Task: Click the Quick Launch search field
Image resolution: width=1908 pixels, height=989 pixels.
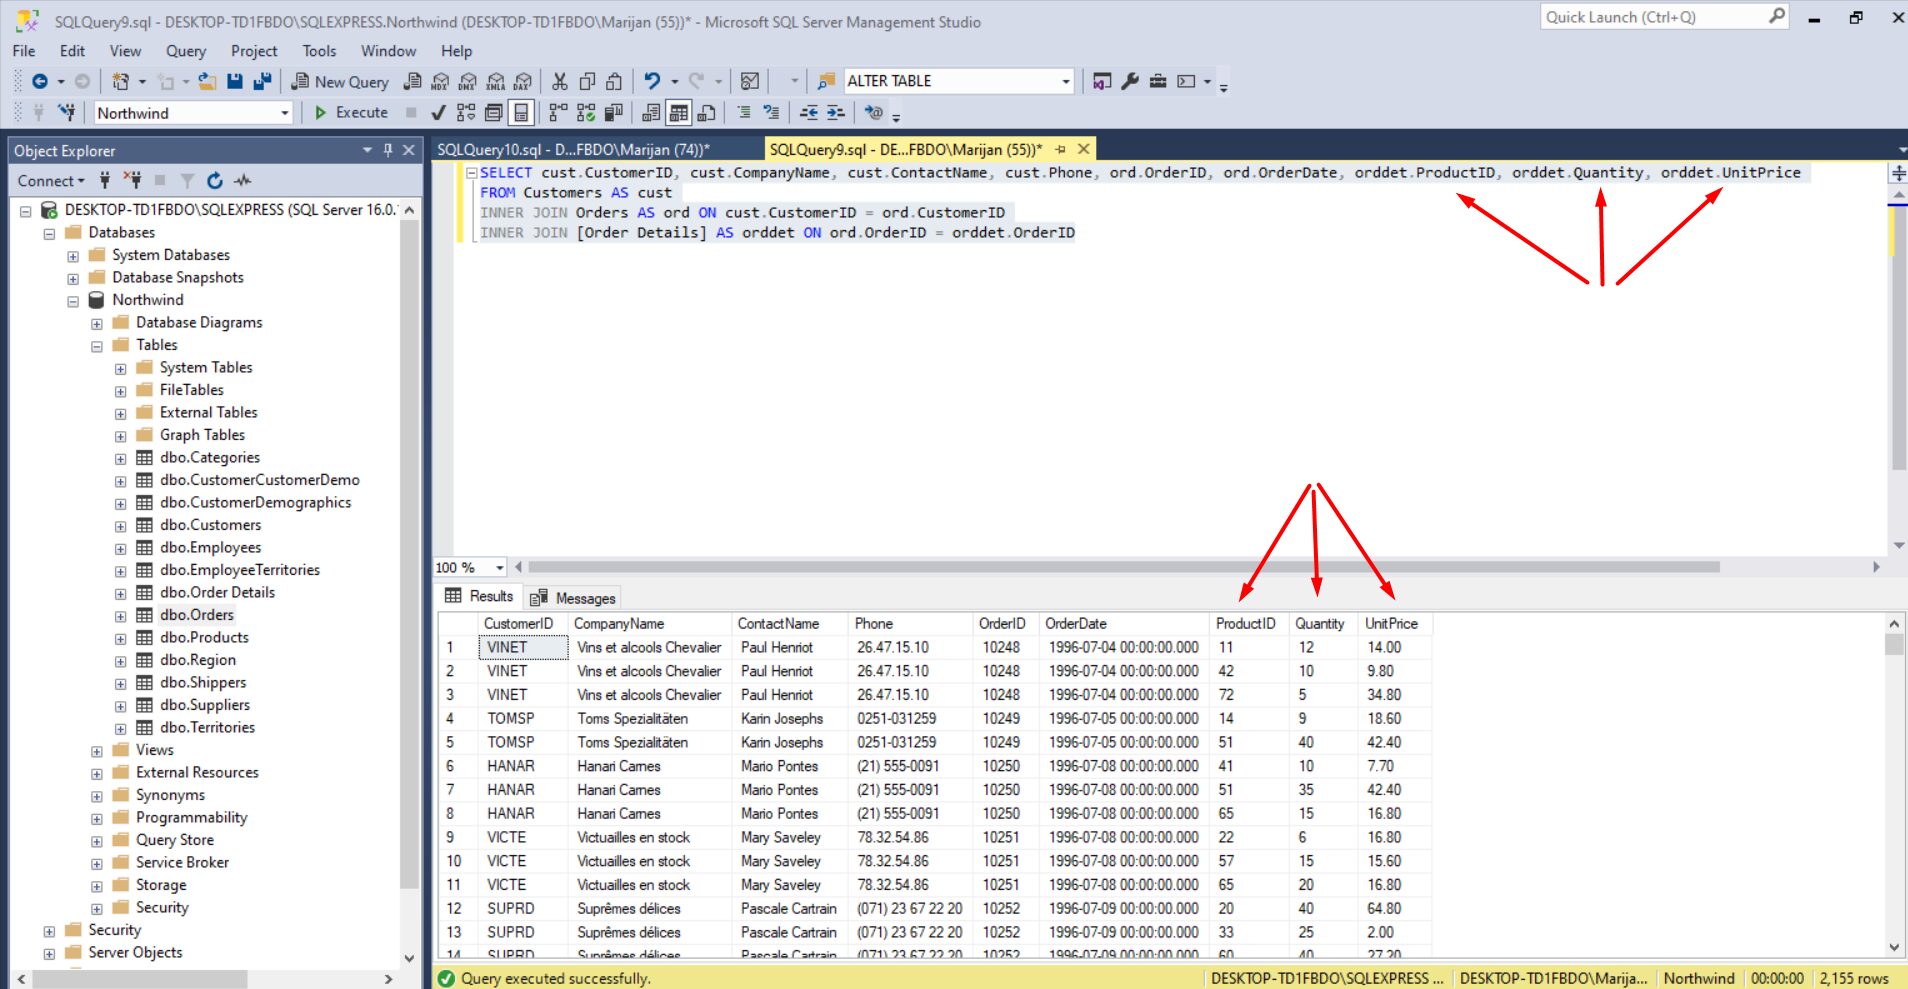Action: point(1663,17)
